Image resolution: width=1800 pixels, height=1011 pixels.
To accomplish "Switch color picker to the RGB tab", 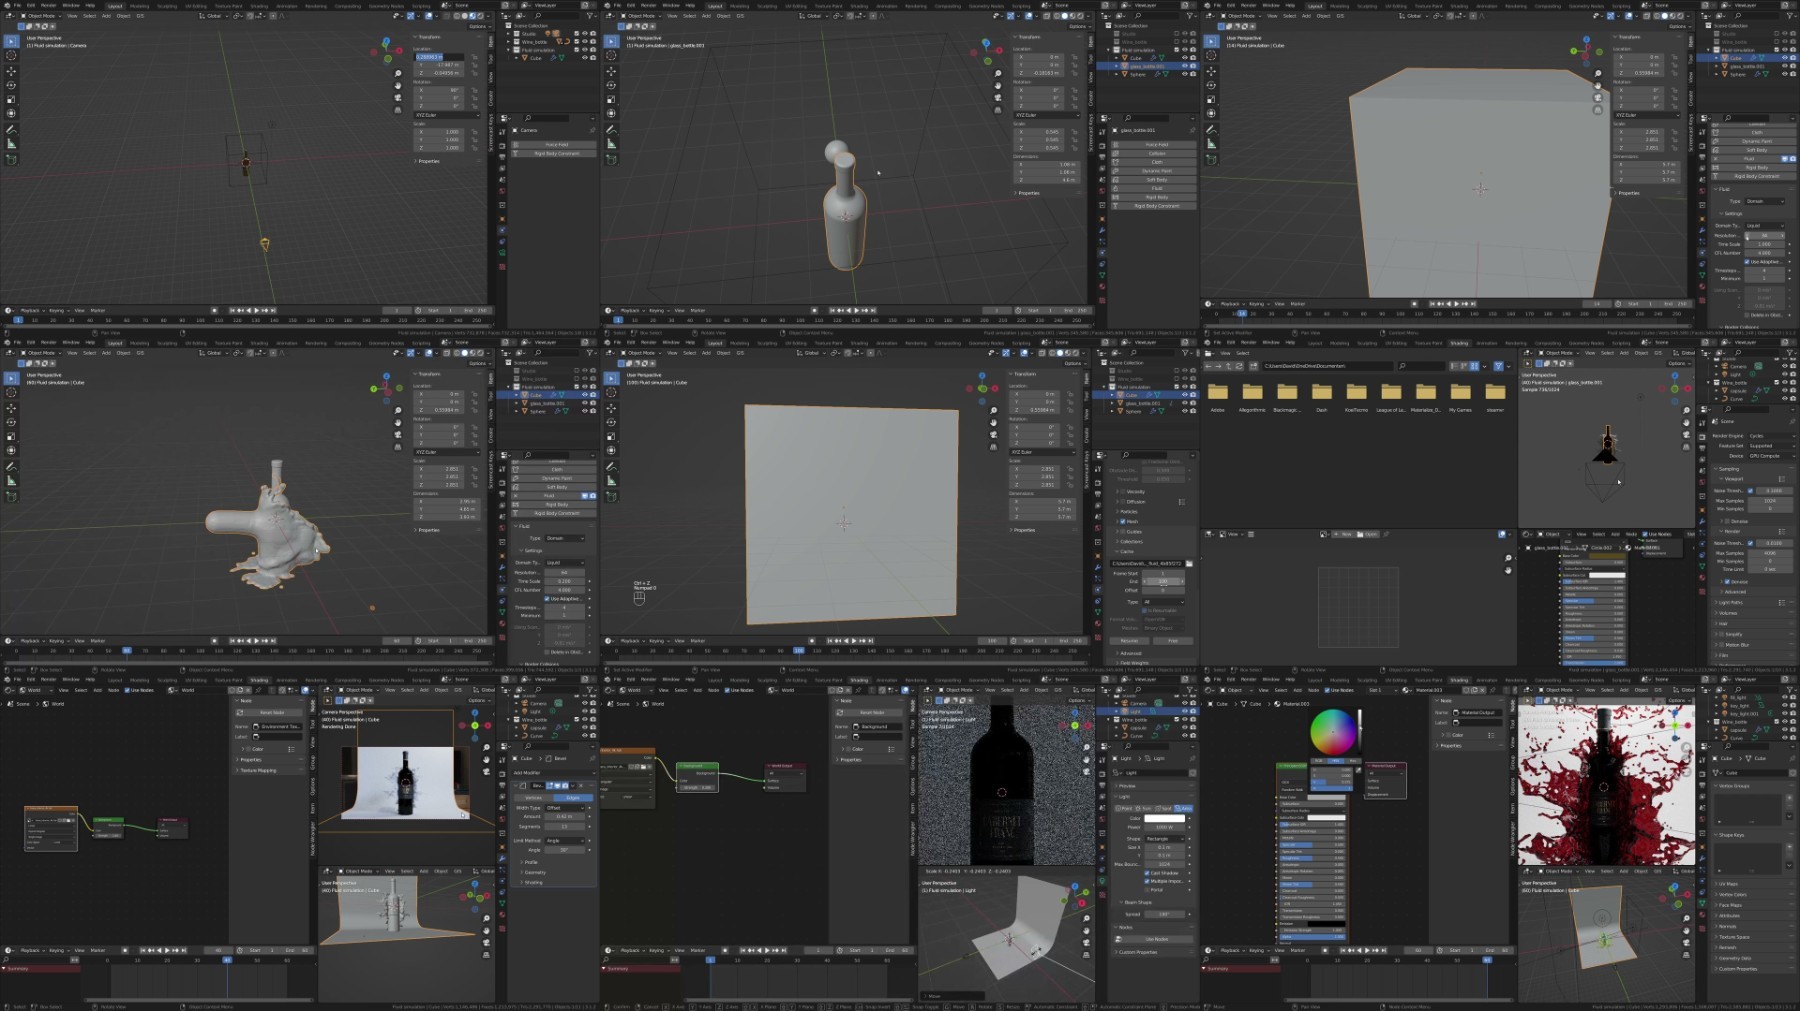I will pos(1318,761).
